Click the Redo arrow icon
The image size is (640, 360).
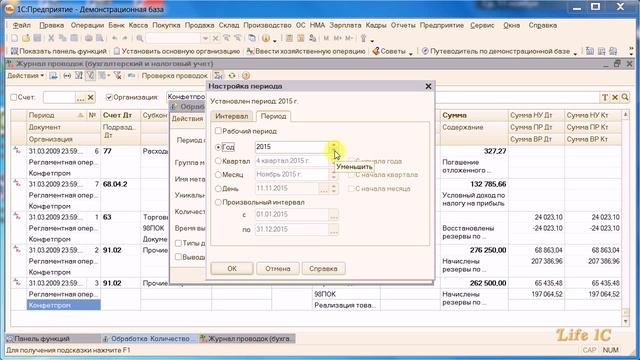tap(125, 38)
